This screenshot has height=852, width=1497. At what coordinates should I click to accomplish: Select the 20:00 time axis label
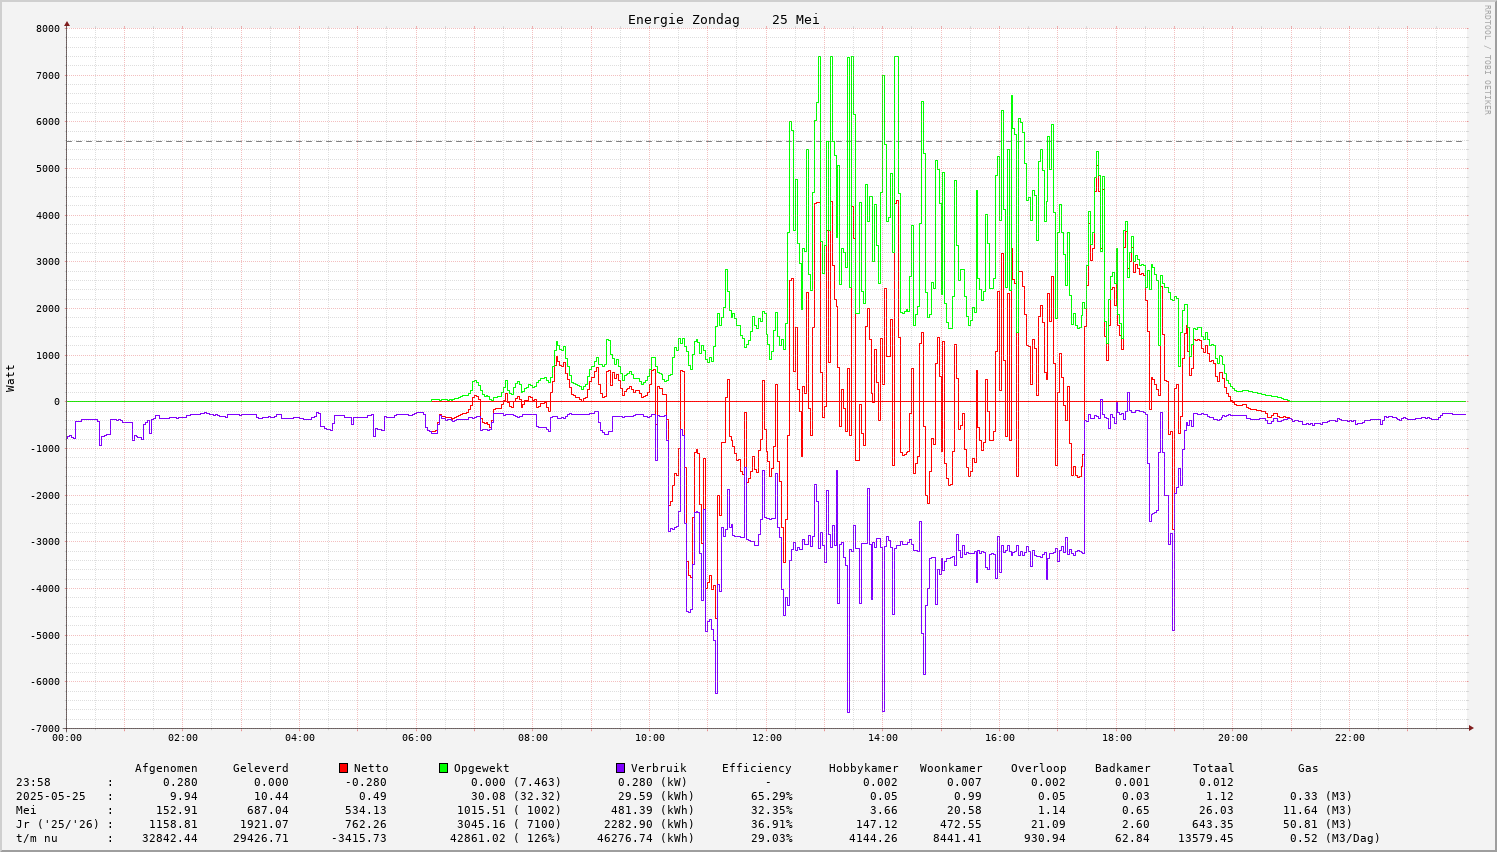point(1233,738)
